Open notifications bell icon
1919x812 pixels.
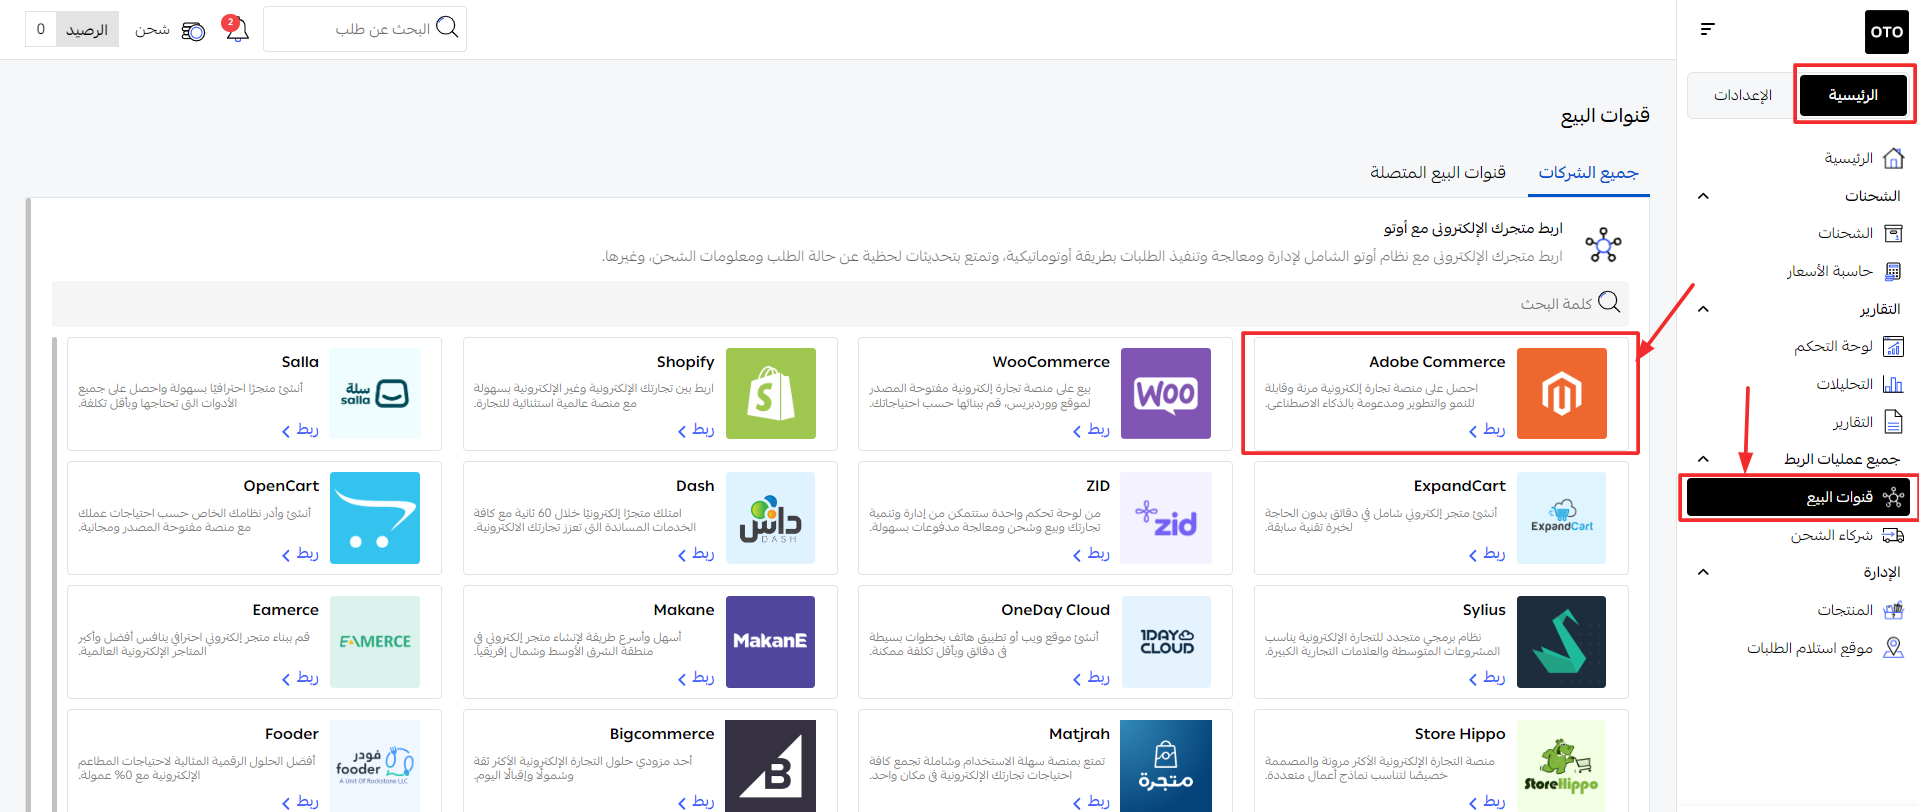tap(236, 29)
